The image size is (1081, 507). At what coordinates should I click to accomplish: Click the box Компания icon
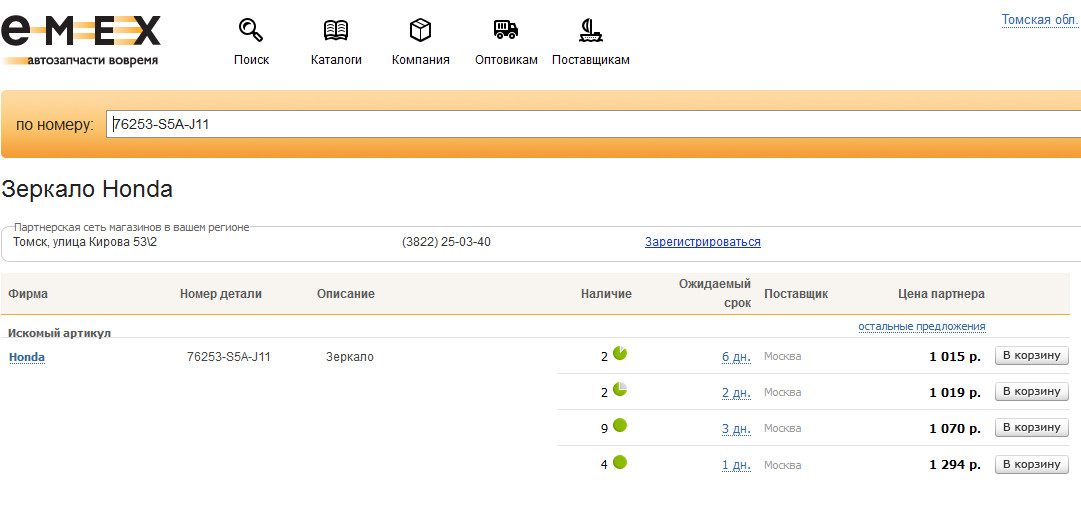(x=421, y=30)
